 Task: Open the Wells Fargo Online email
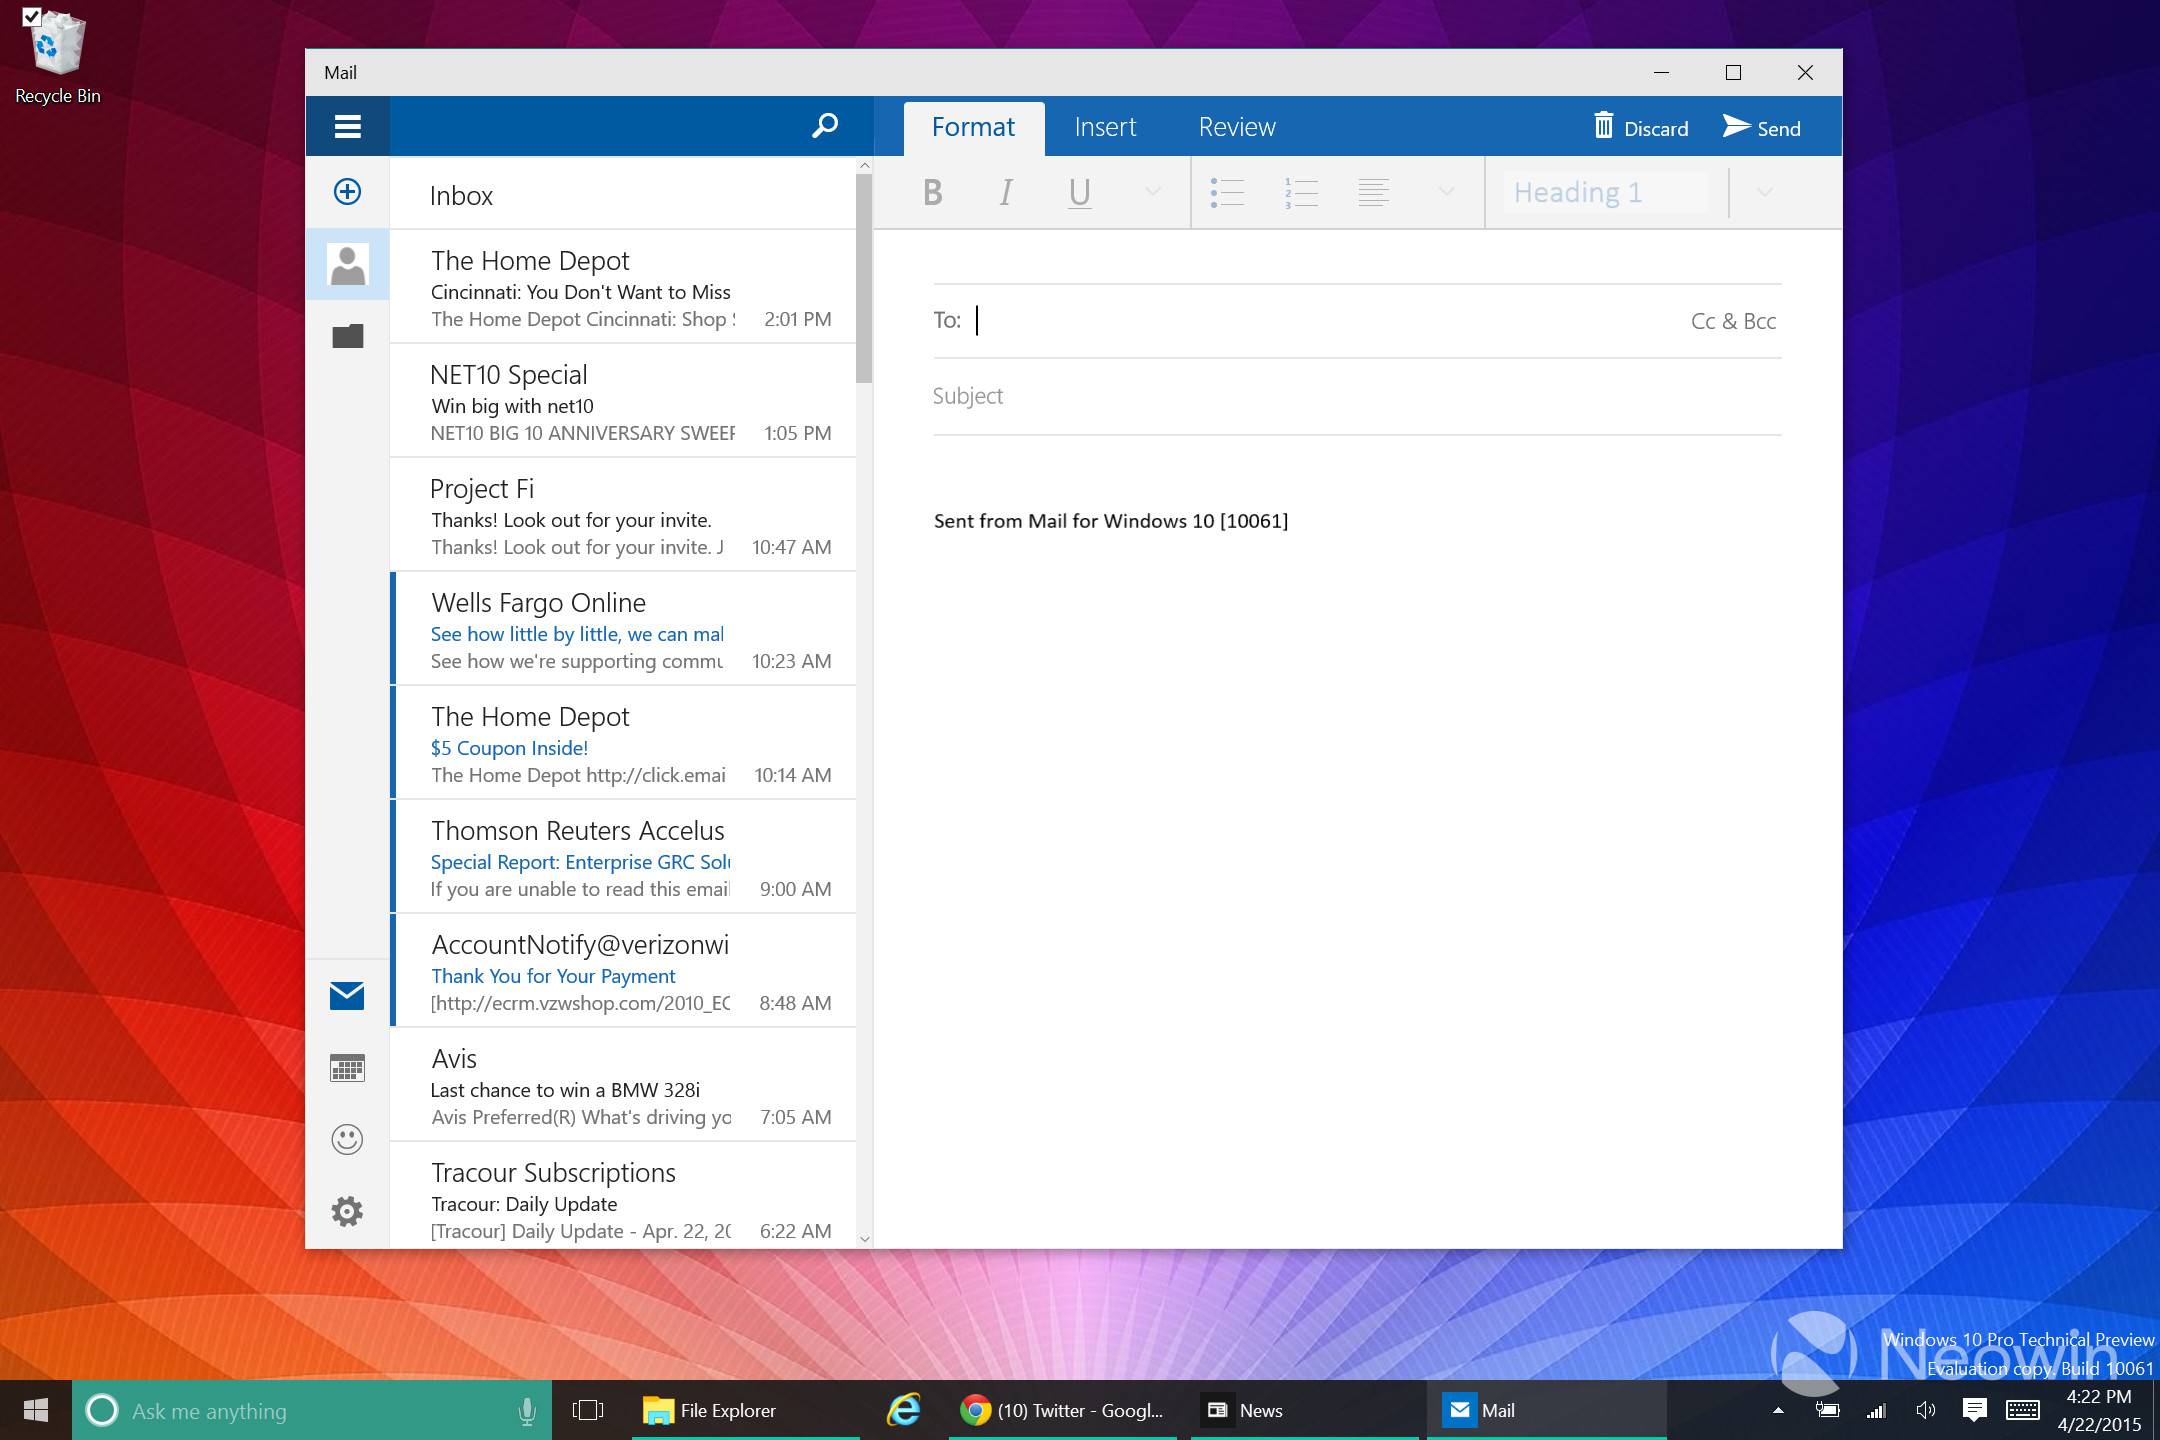[x=623, y=629]
